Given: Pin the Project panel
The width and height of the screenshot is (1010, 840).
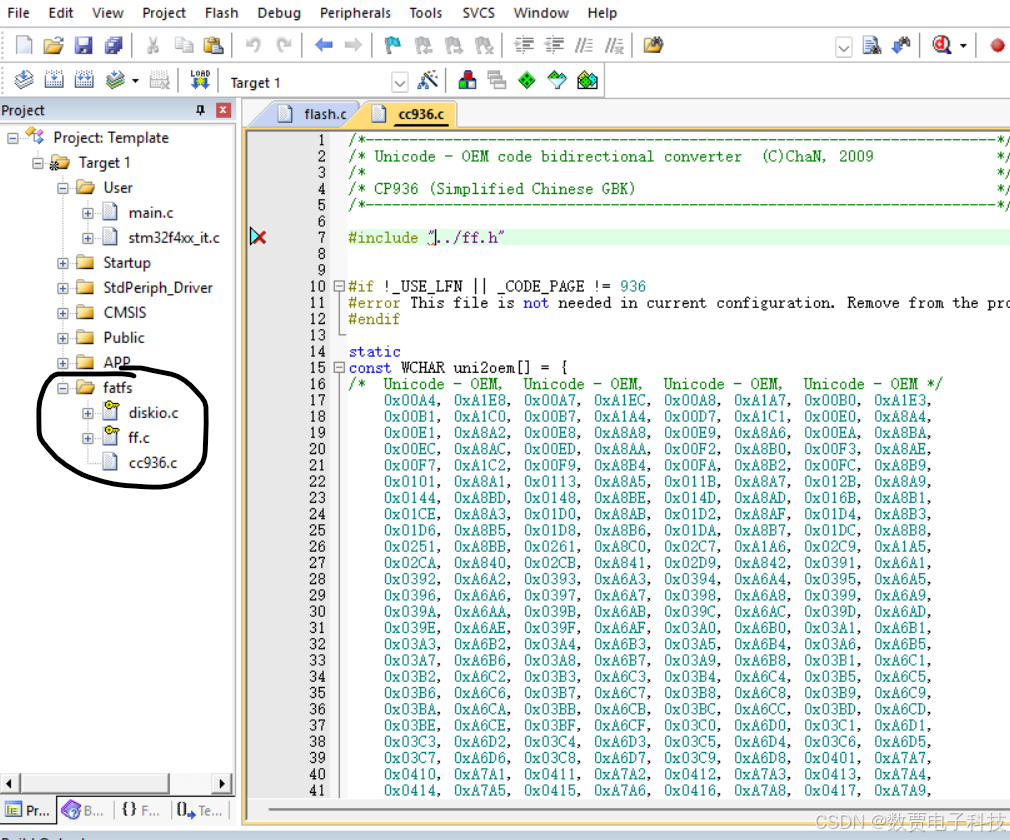Looking at the screenshot, I should click(200, 110).
